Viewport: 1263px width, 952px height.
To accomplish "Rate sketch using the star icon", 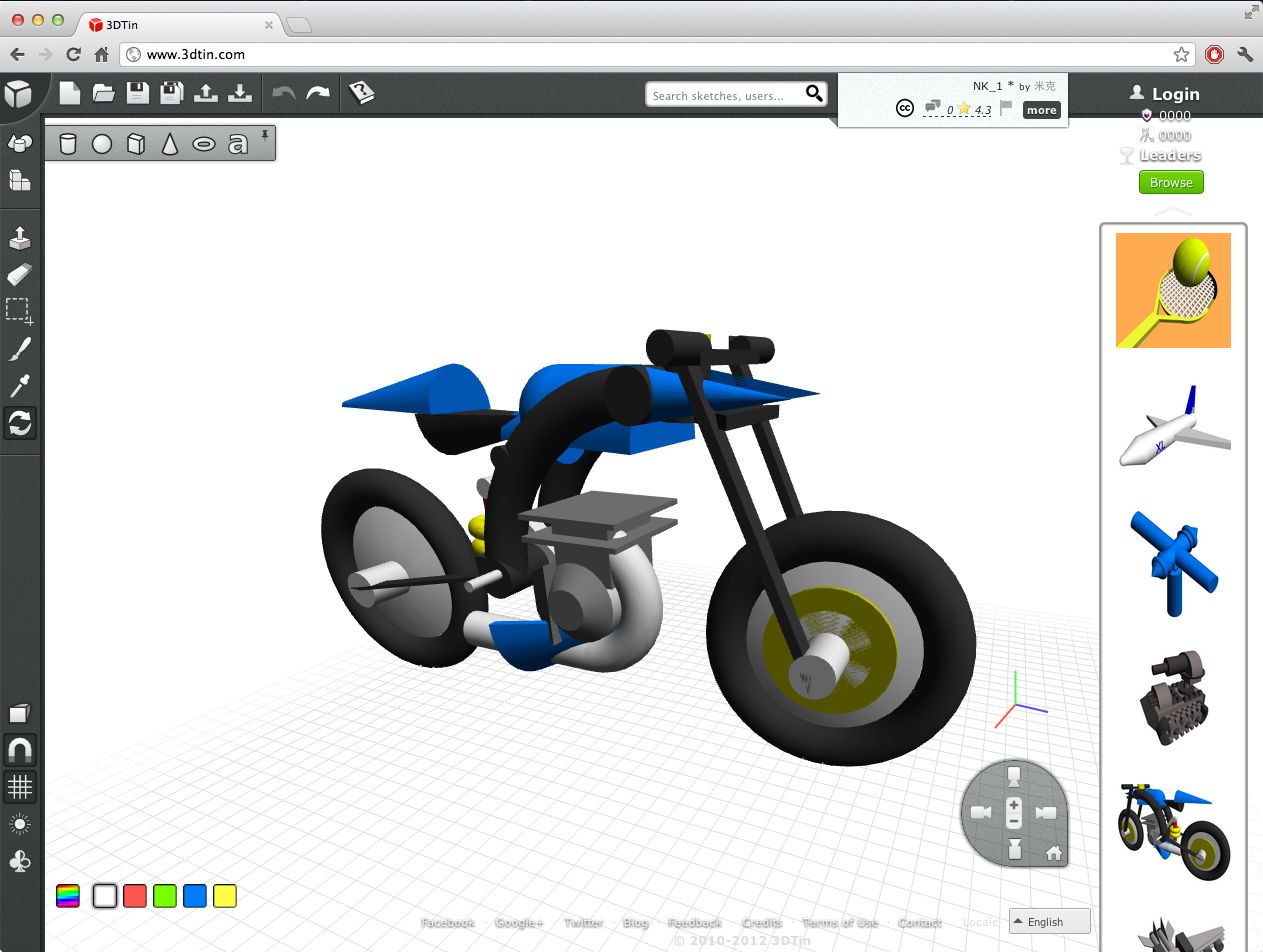I will [x=964, y=108].
